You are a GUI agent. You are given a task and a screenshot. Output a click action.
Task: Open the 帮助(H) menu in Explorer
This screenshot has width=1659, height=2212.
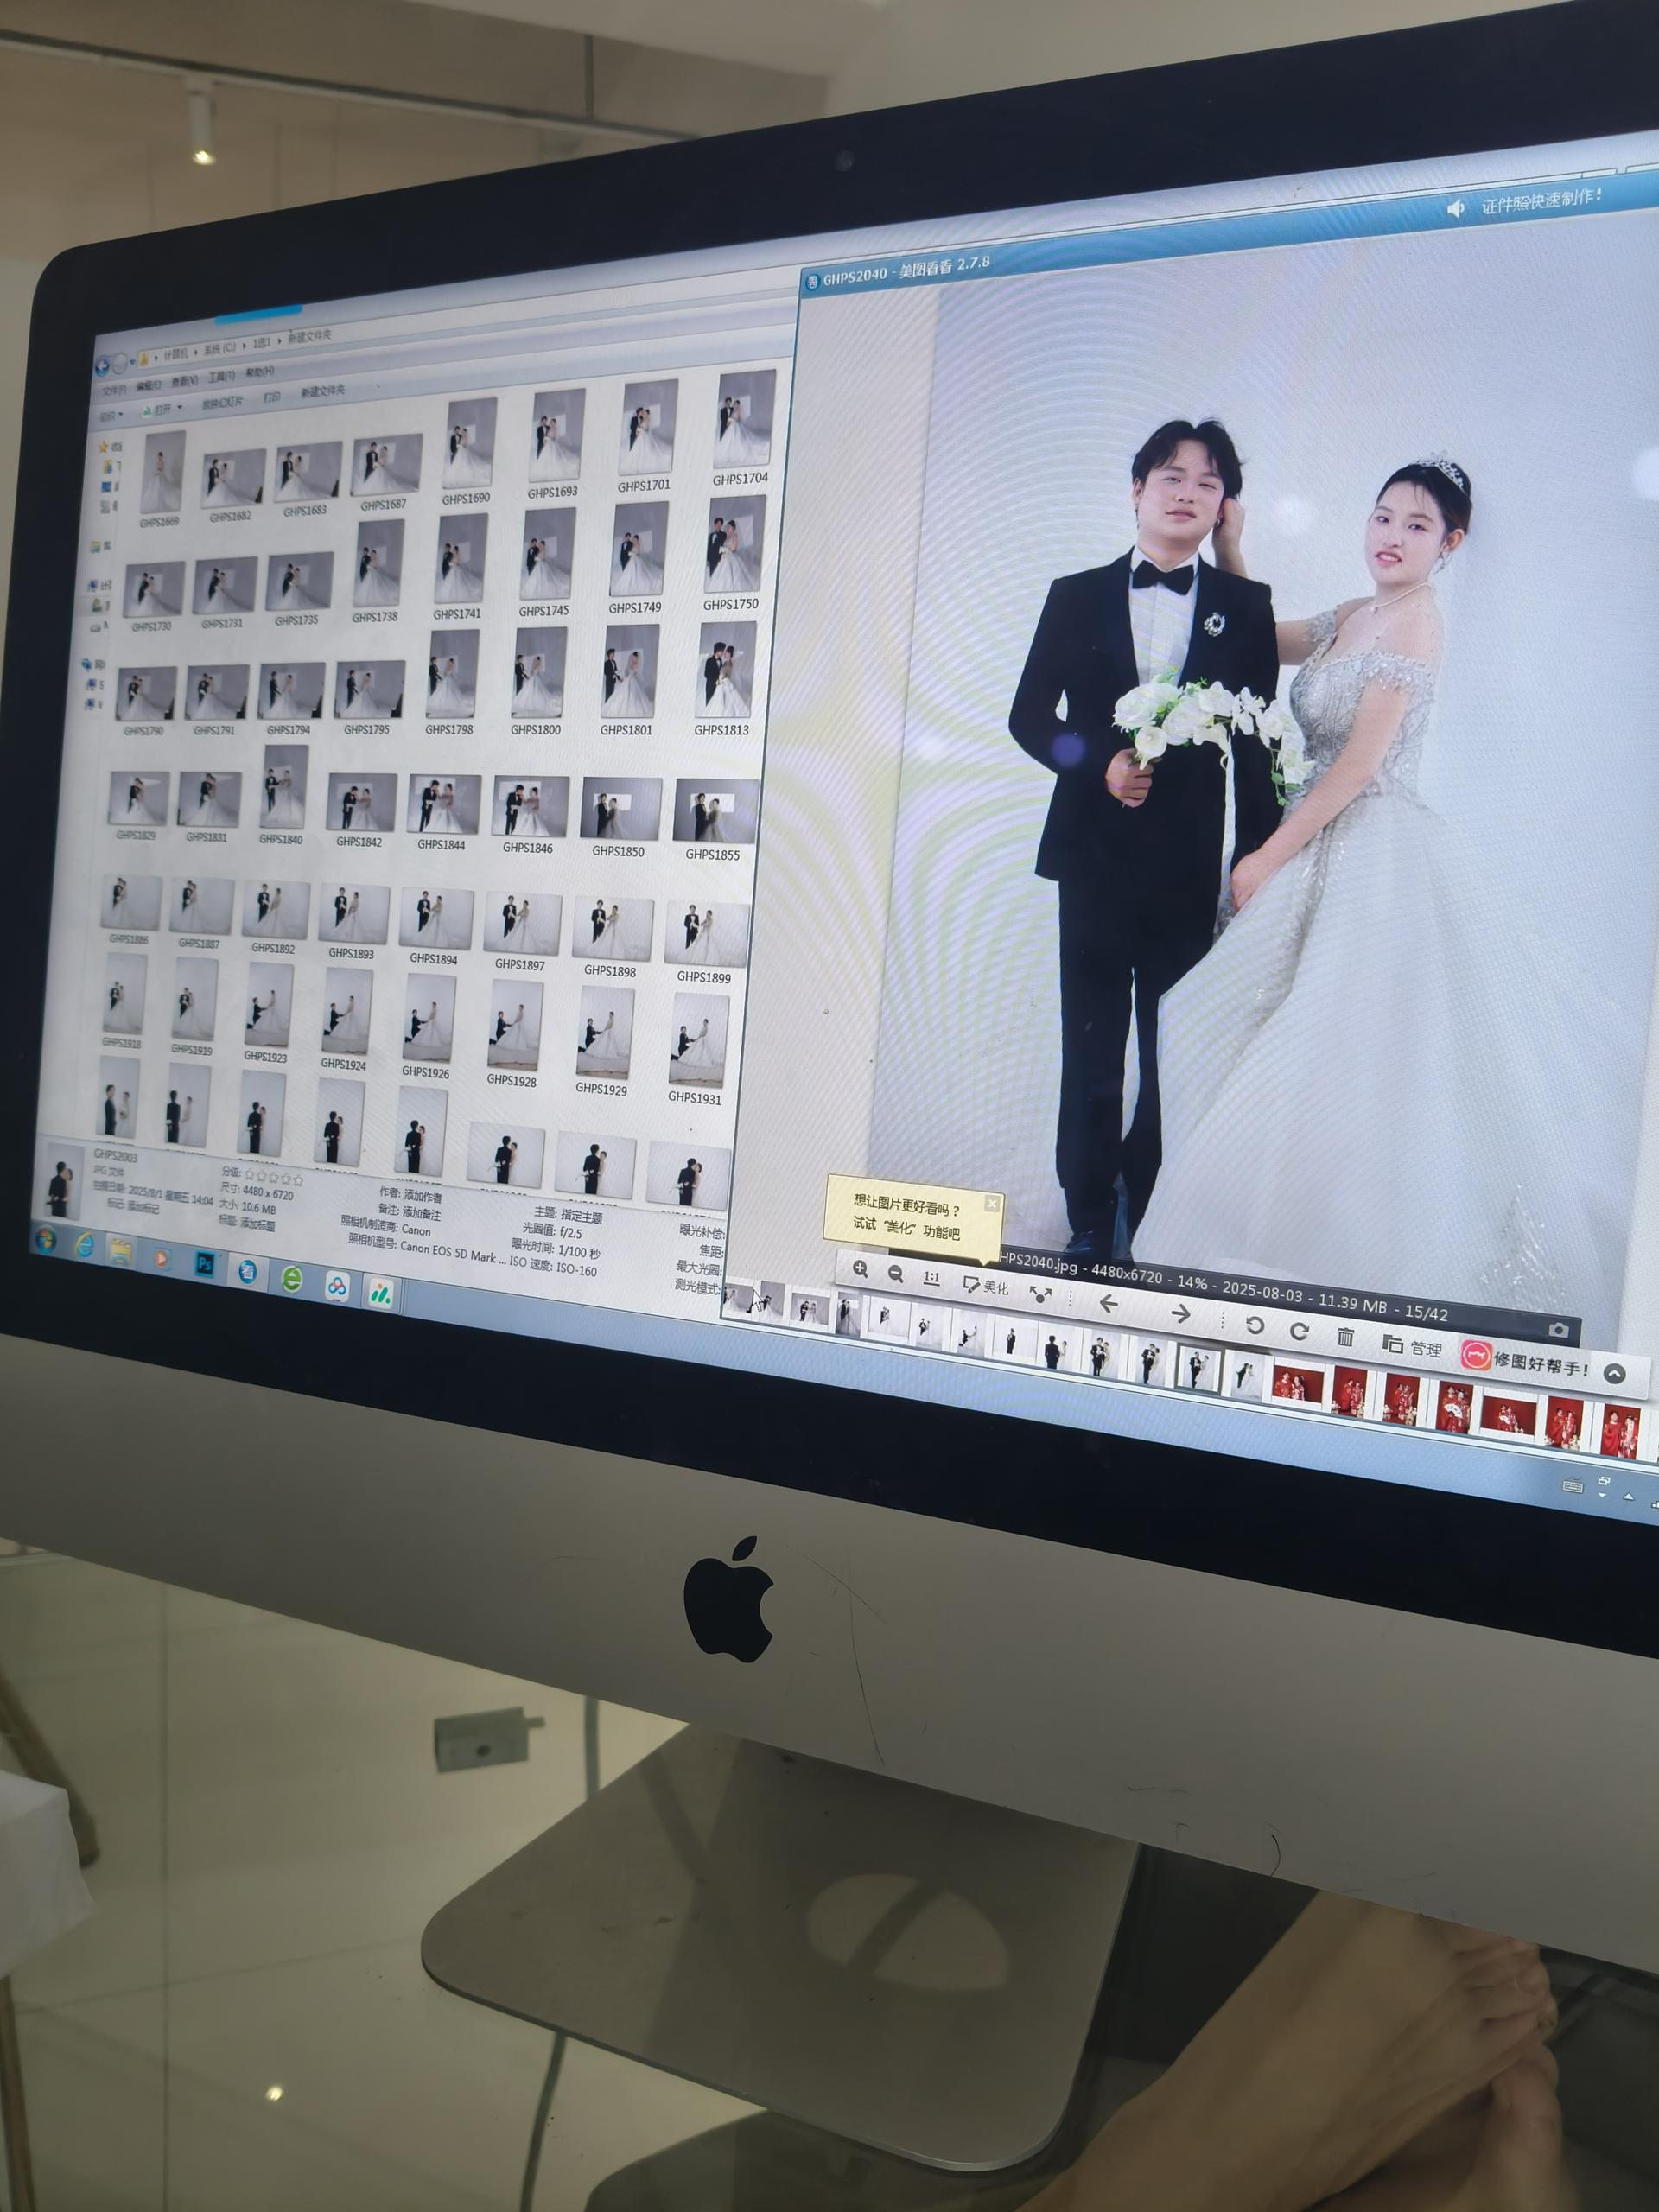pyautogui.click(x=259, y=372)
